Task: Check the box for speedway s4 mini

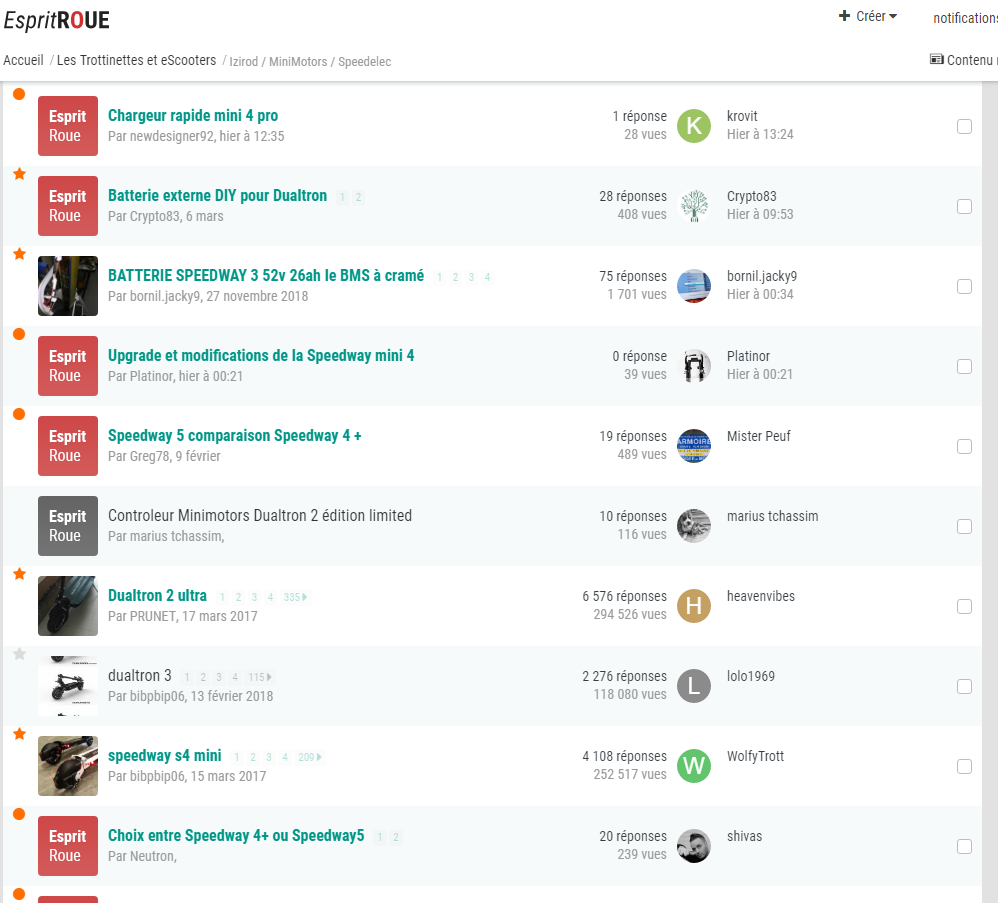Action: click(964, 766)
